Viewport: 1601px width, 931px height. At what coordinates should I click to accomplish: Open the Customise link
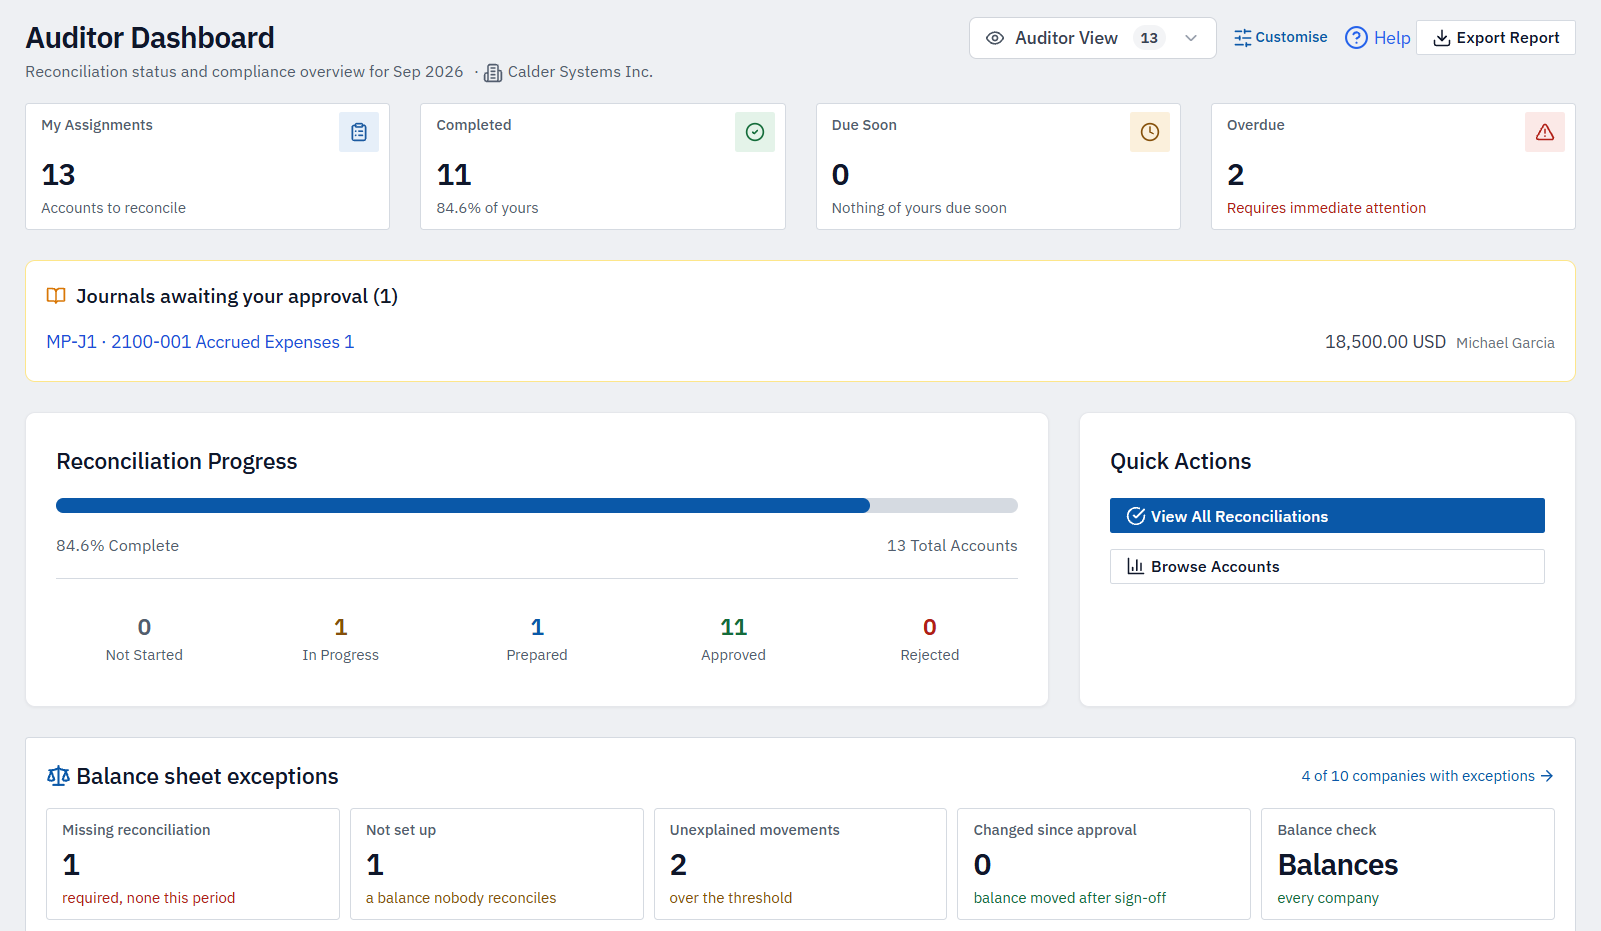pos(1280,37)
